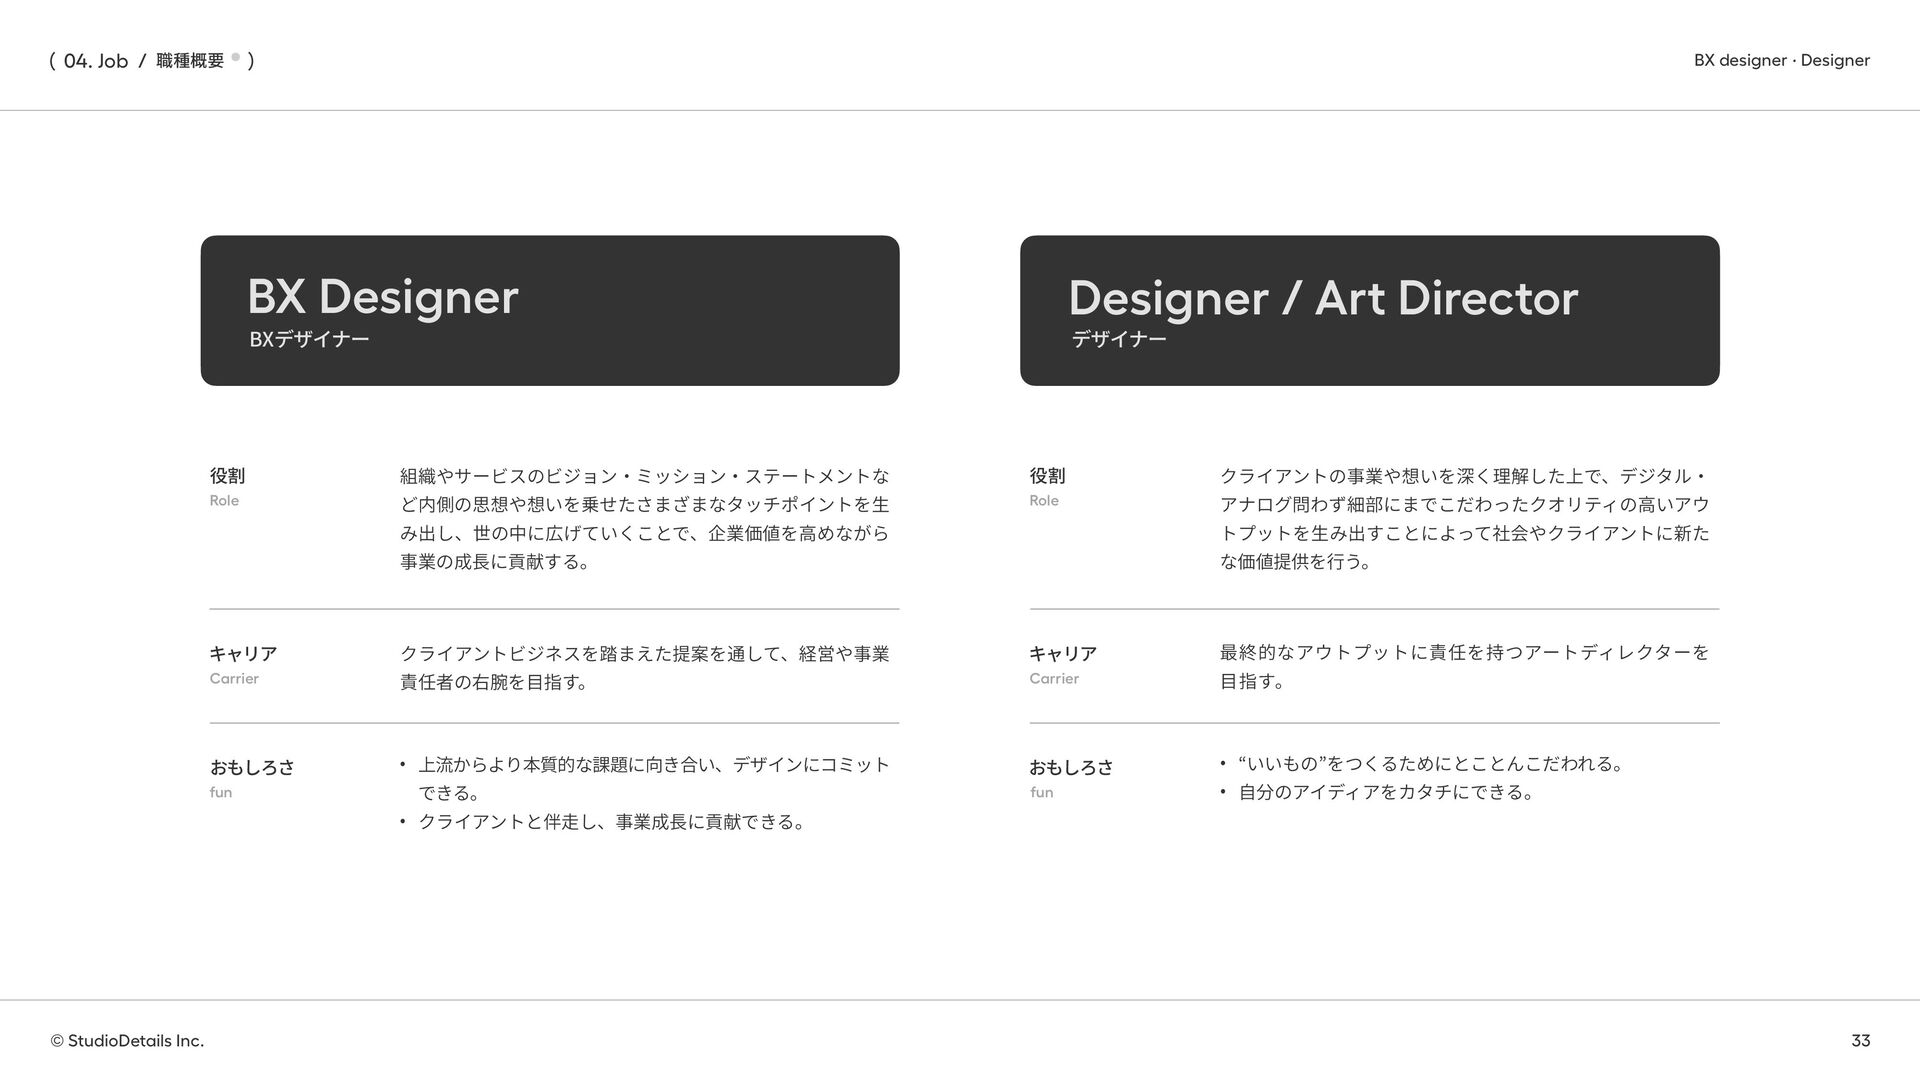Image resolution: width=1920 pixels, height=1080 pixels.
Task: Click the bullet about クライアントと伴走し
Action: point(610,822)
